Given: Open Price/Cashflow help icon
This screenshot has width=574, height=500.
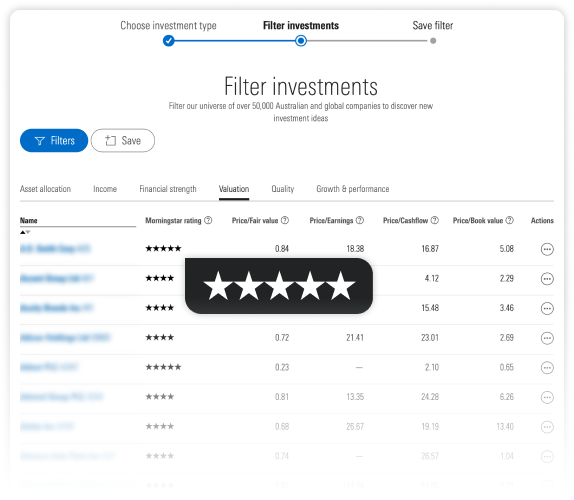Looking at the screenshot, I should click(x=435, y=220).
